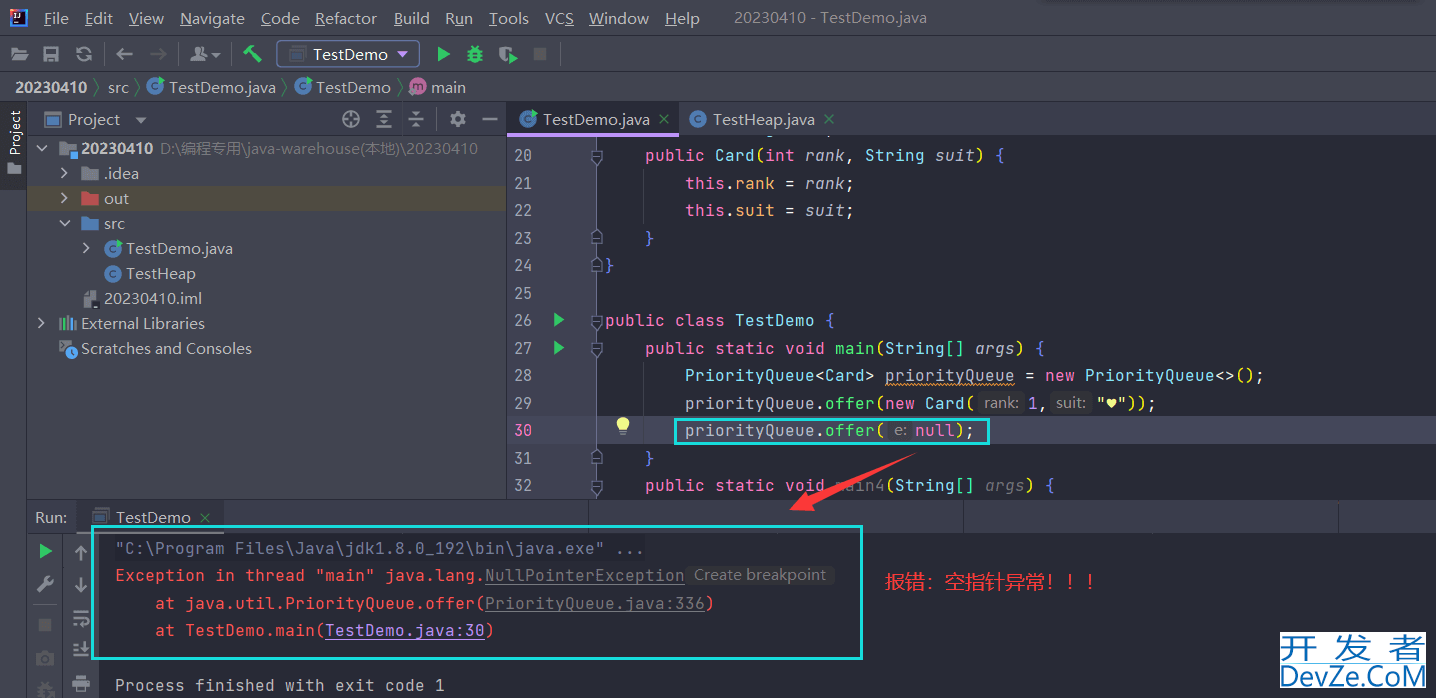Fold Card constructor on line 20
Viewport: 1436px width, 698px height.
point(597,156)
